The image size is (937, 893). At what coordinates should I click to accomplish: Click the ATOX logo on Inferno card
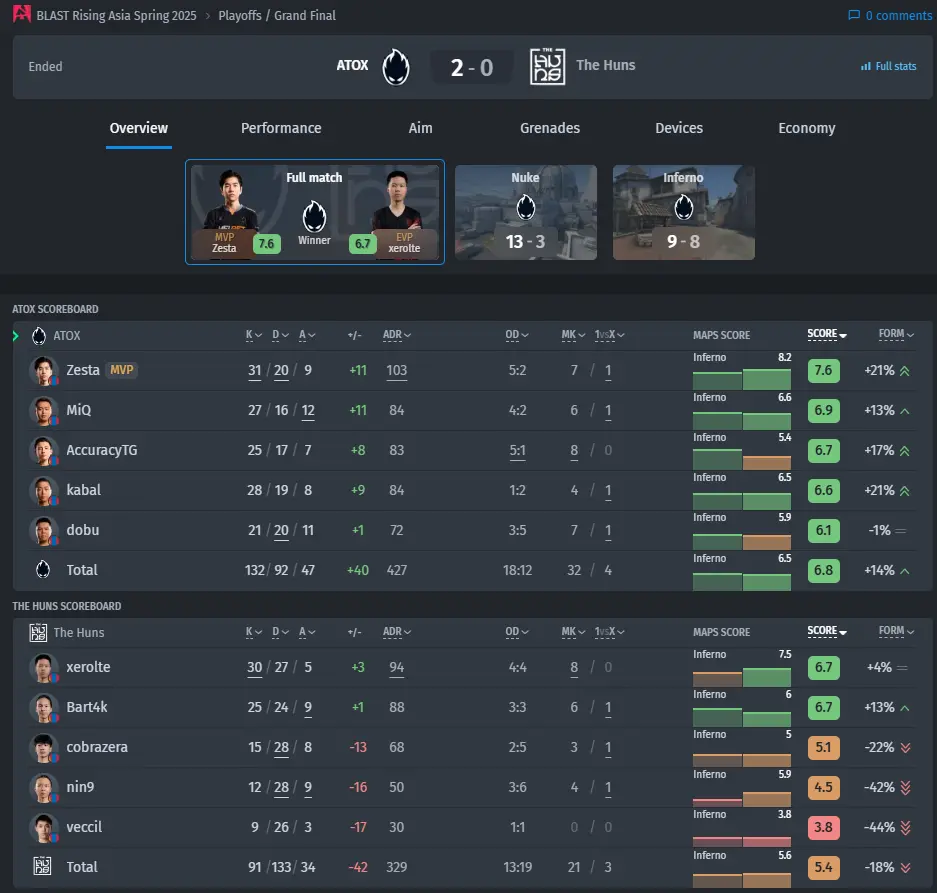684,207
